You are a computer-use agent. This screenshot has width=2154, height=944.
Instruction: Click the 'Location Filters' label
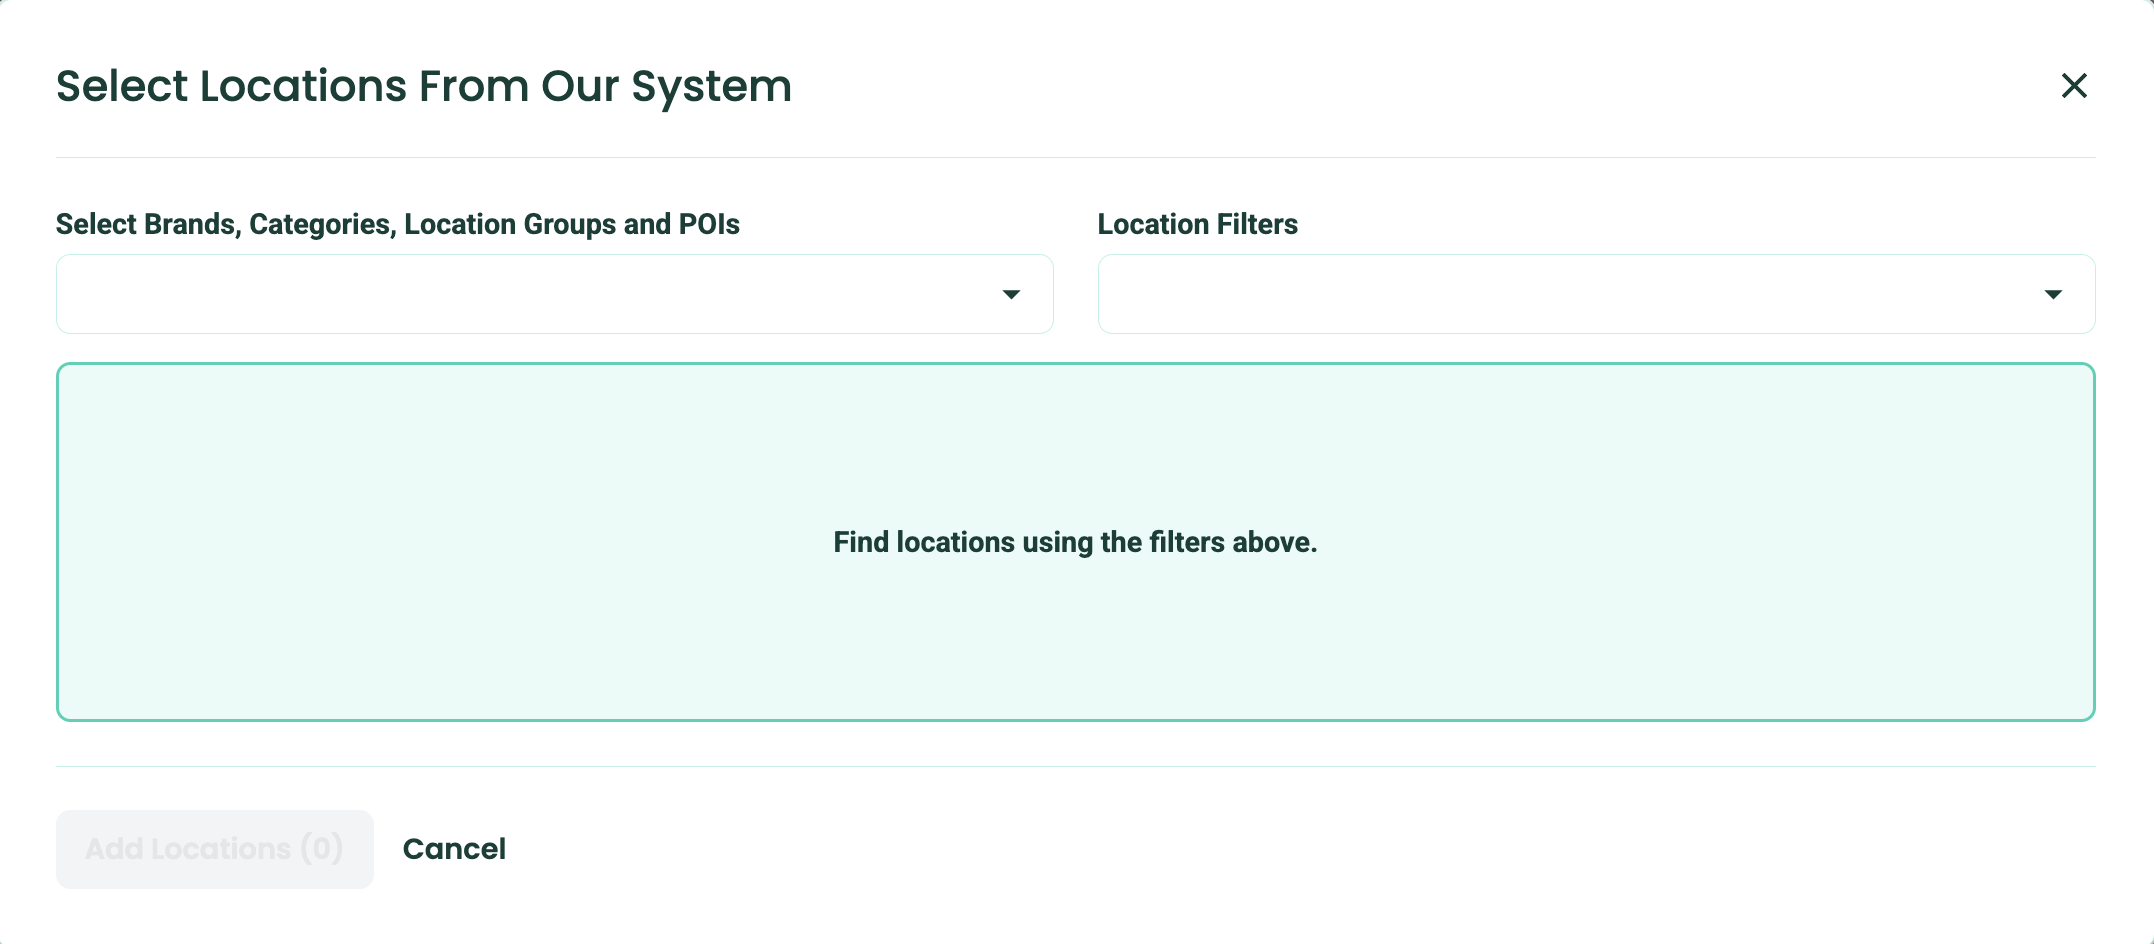click(x=1197, y=224)
